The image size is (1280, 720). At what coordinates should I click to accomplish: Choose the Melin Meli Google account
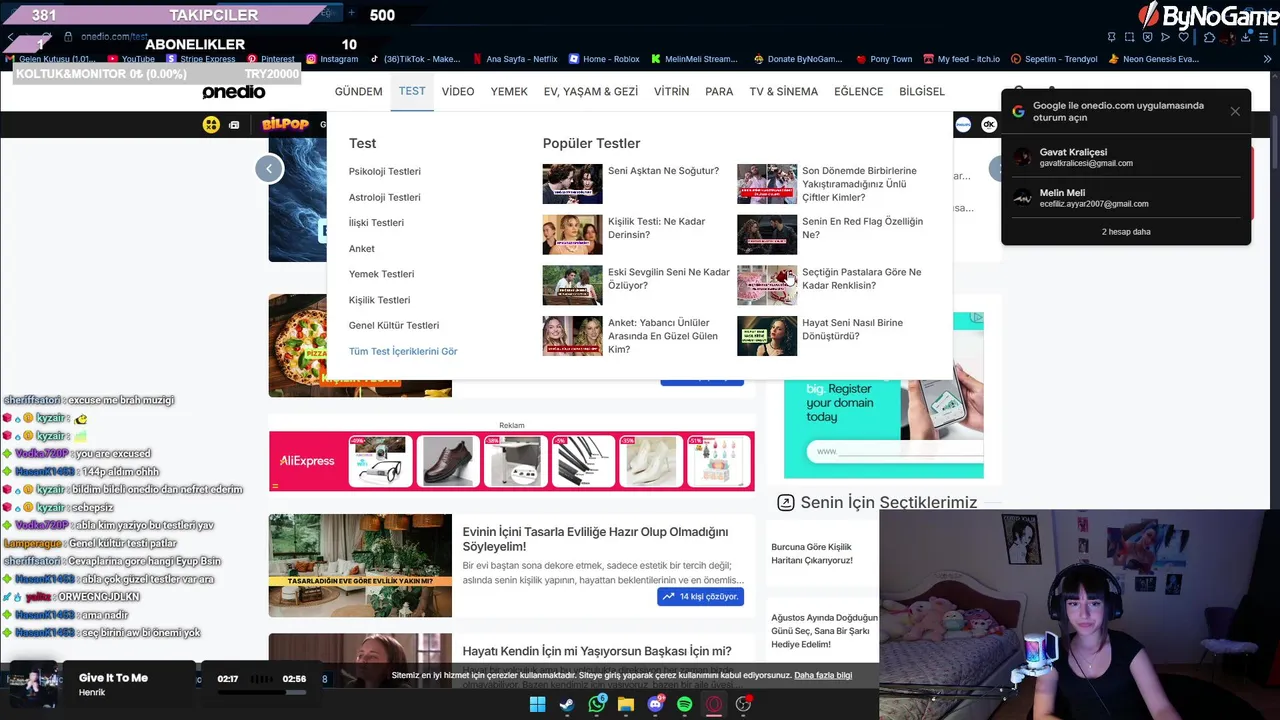pos(1126,198)
